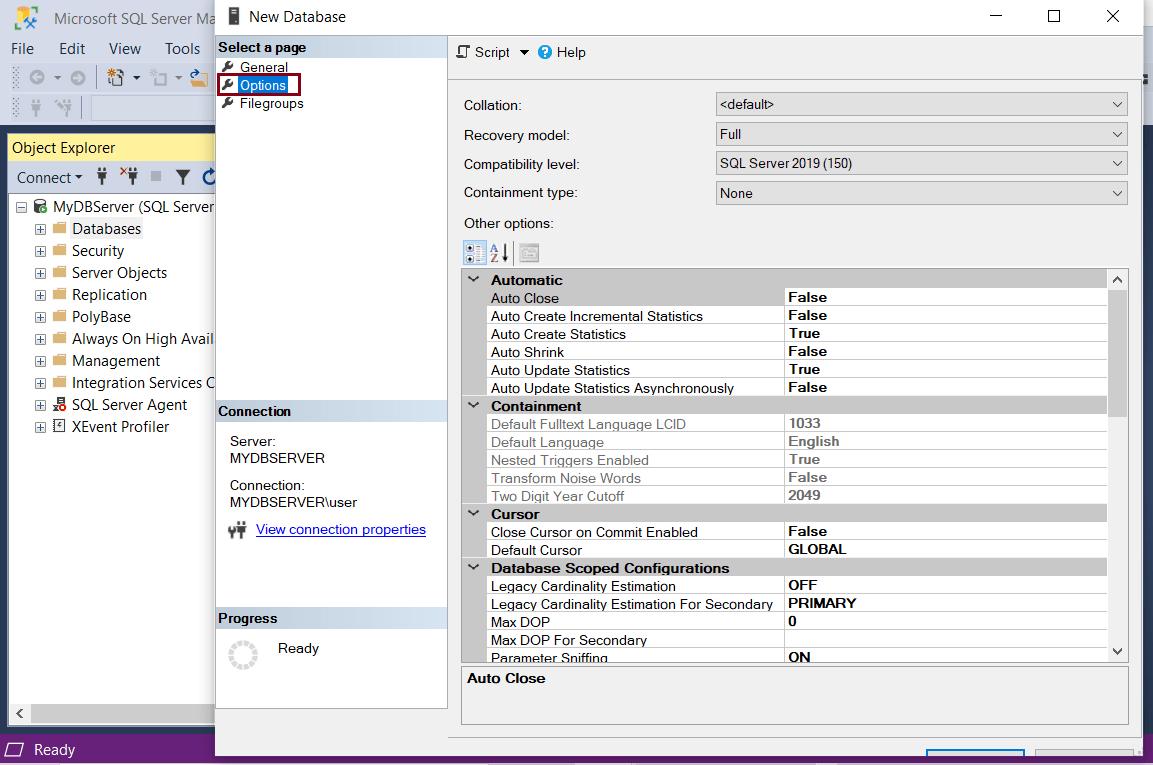Select the Tools menu
Image resolution: width=1153 pixels, height=765 pixels.
click(182, 48)
